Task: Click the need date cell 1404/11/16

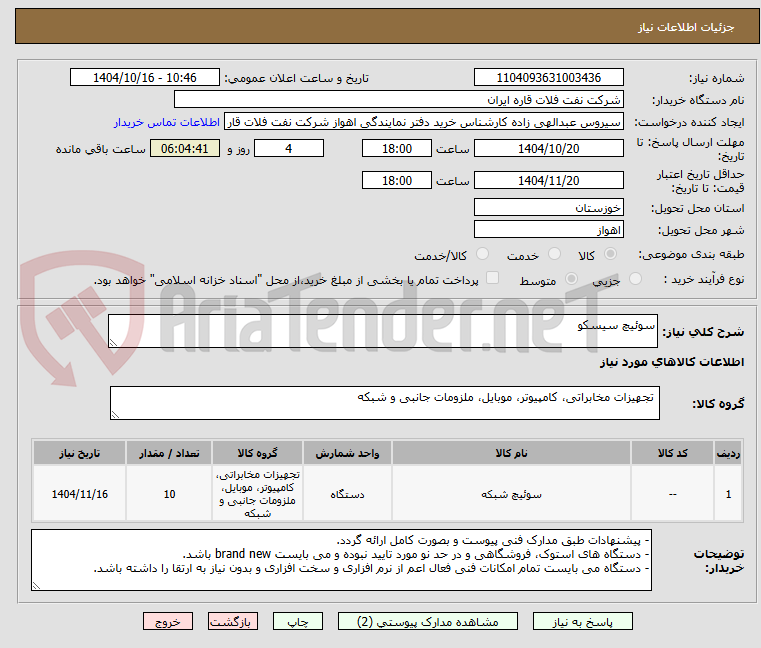Action: pos(80,494)
